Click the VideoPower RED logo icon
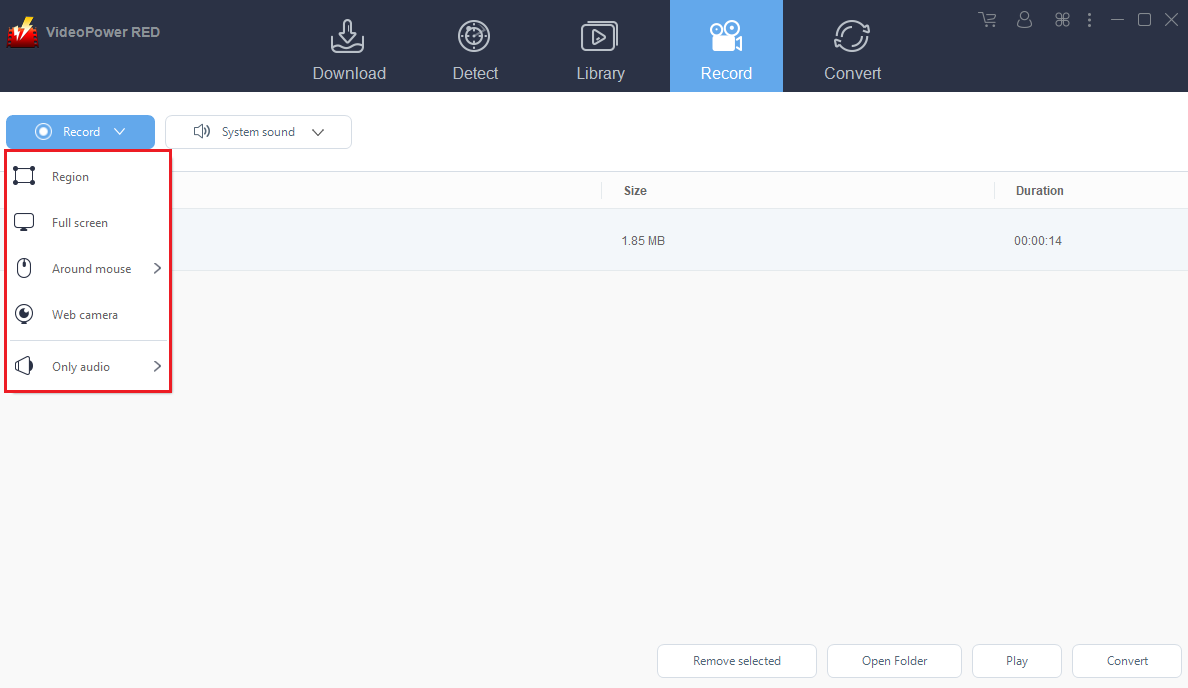1188x688 pixels. click(x=23, y=33)
